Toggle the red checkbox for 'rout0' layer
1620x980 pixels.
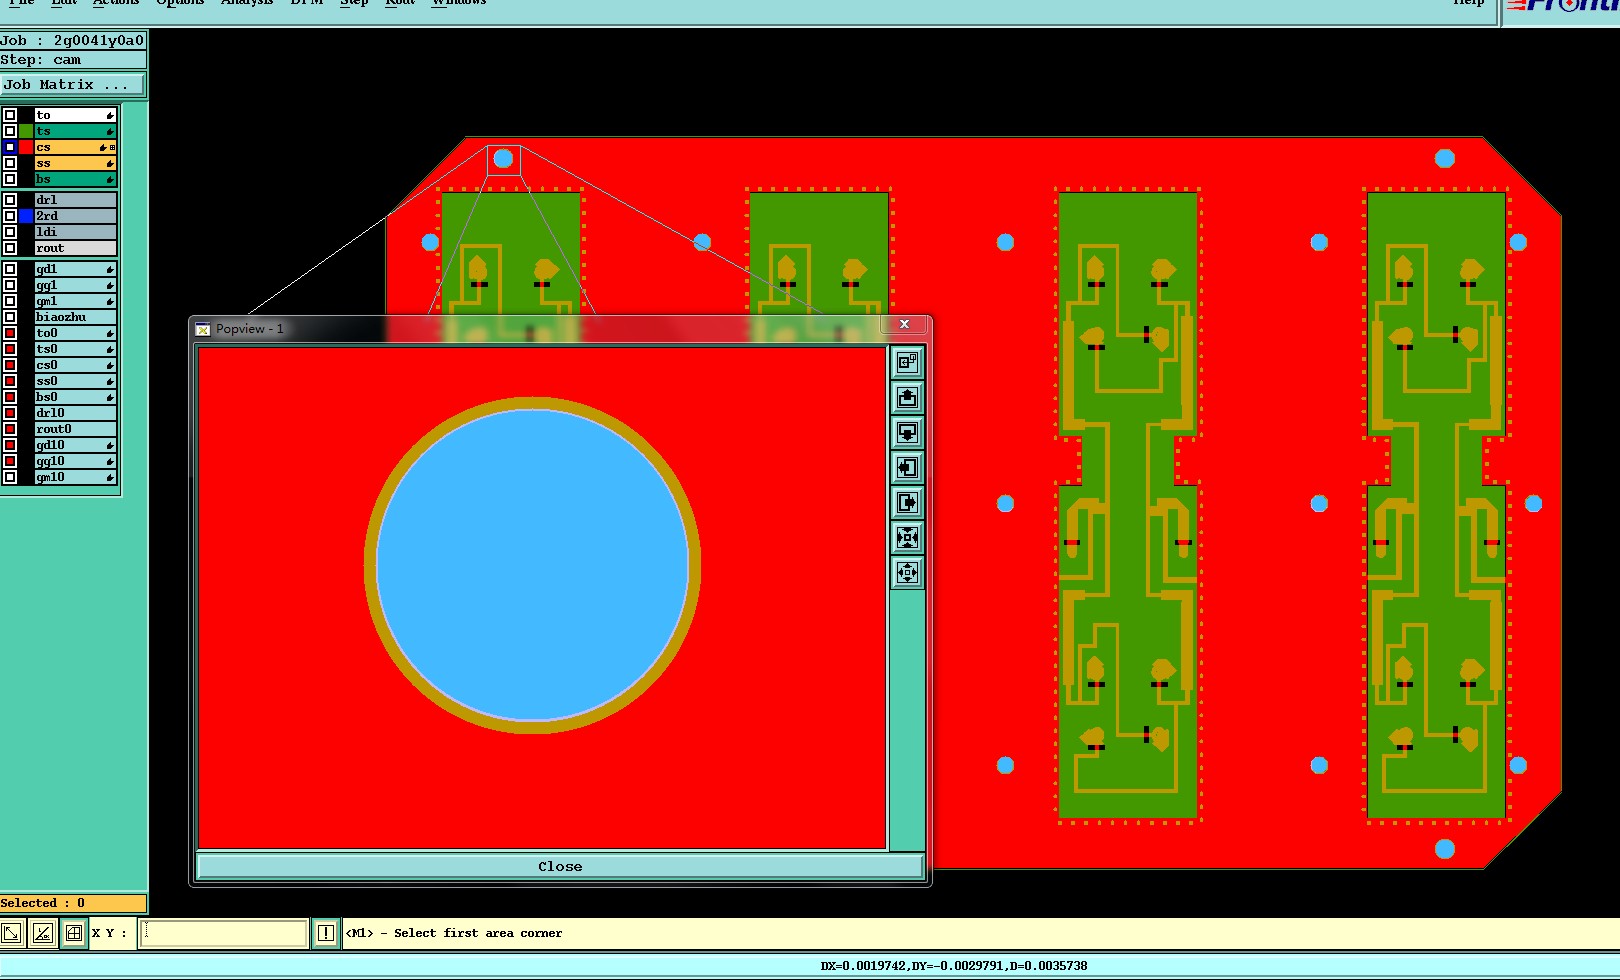click(x=10, y=429)
